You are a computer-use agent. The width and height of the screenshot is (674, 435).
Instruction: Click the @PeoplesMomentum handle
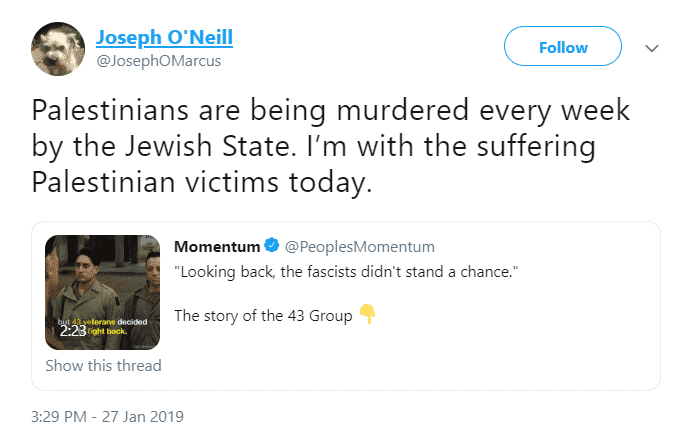tap(360, 247)
